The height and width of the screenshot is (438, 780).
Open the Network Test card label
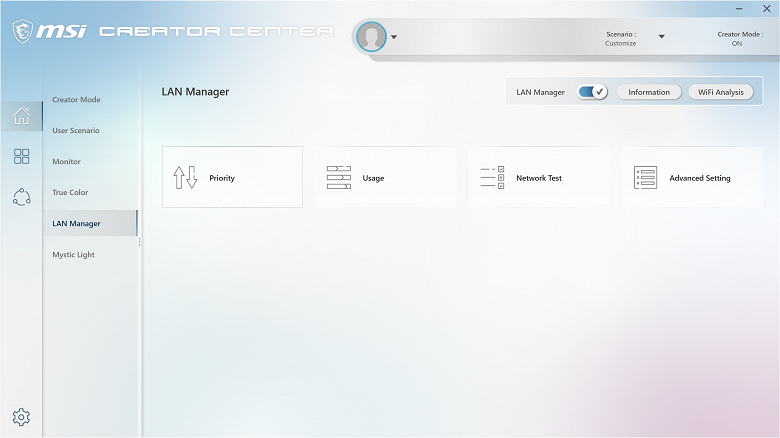(539, 178)
